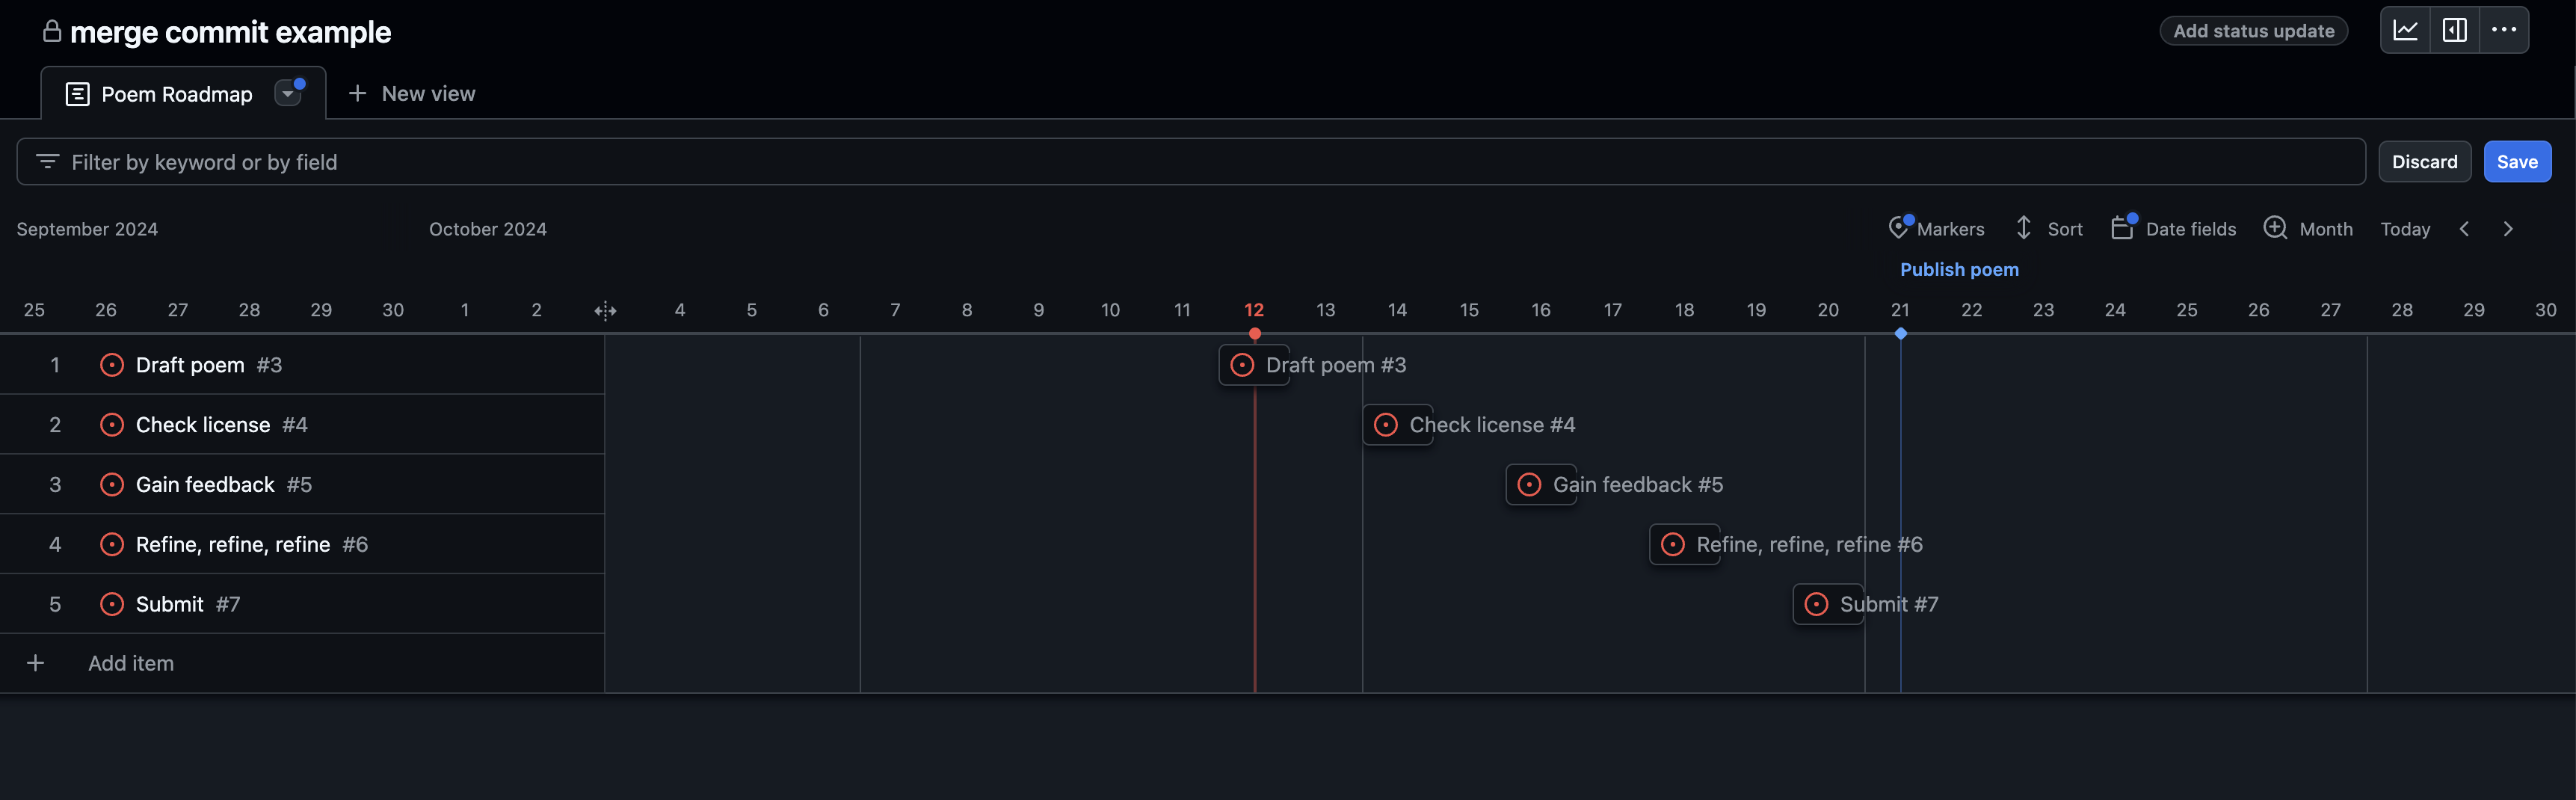Open Date fields calendar icon
The height and width of the screenshot is (800, 2576).
tap(2121, 229)
